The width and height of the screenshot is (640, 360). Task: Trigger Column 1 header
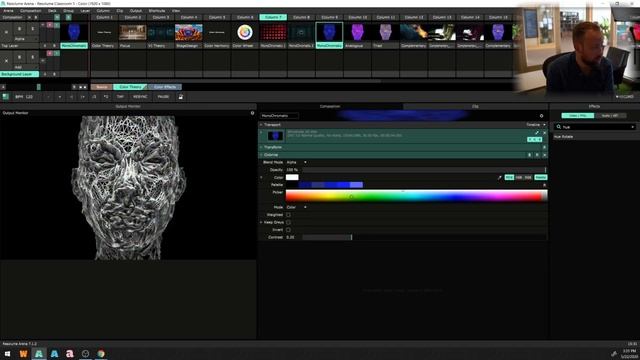point(104,18)
